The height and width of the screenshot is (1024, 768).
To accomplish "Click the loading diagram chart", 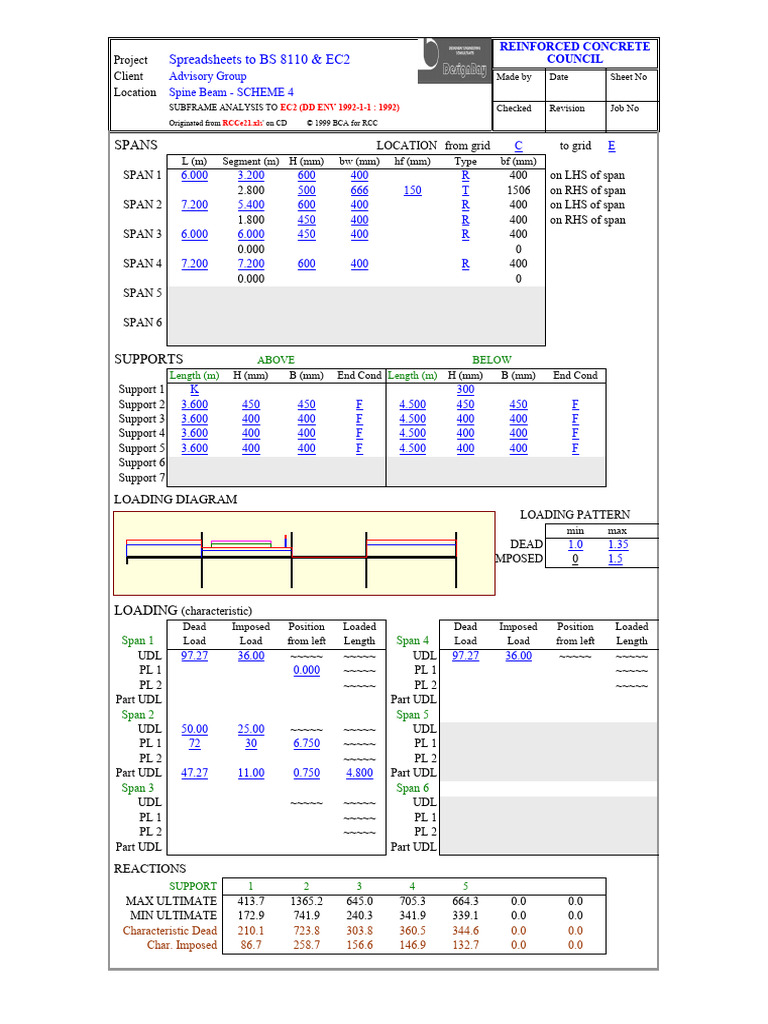I will [x=304, y=554].
